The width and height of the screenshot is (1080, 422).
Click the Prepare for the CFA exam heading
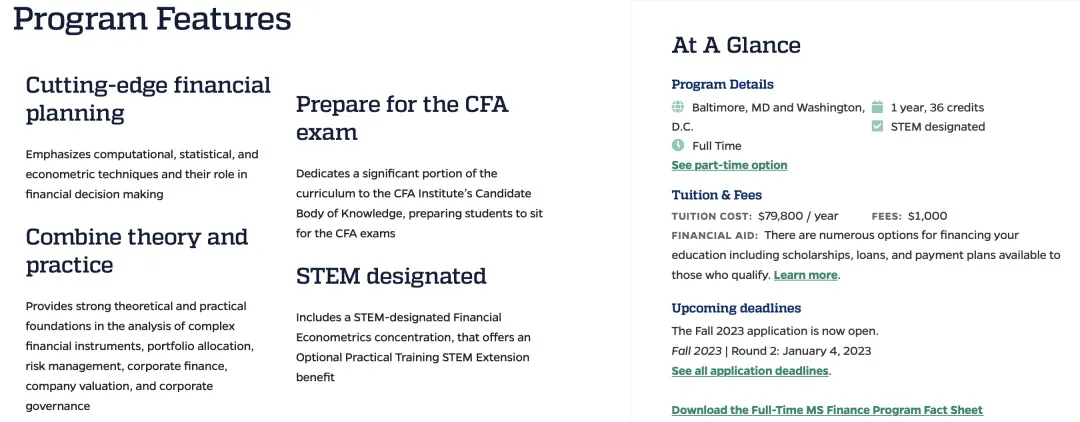402,118
